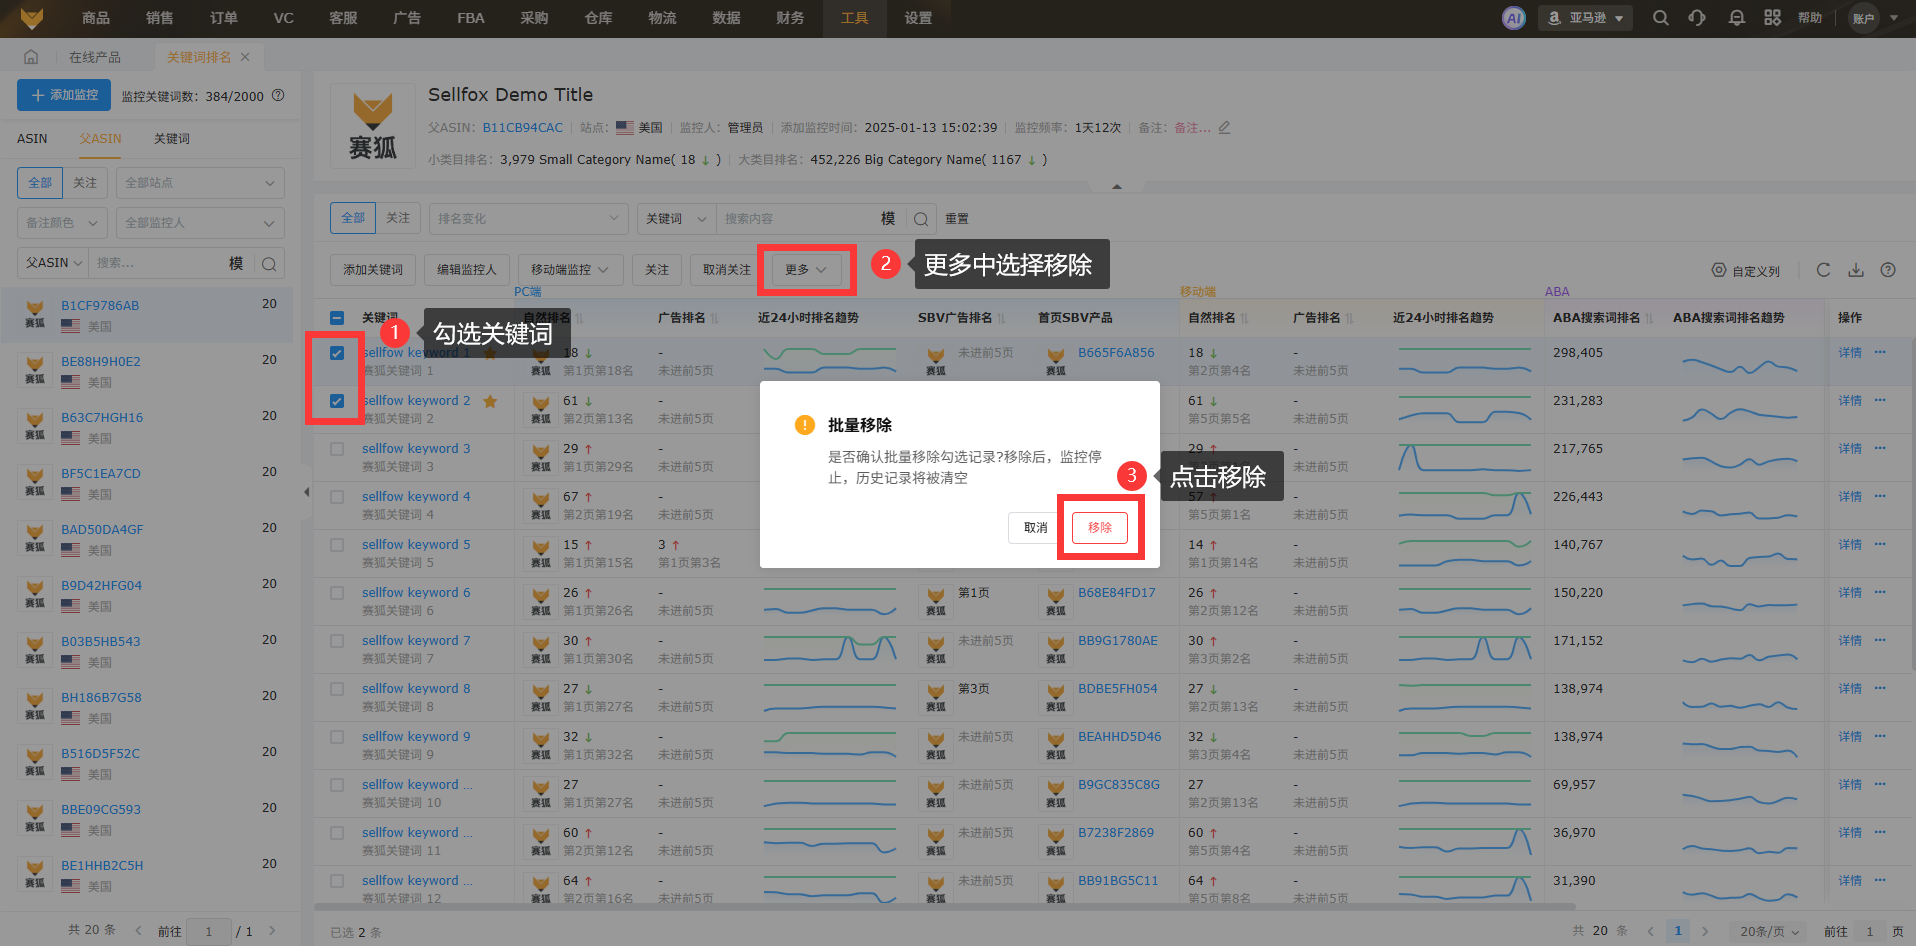Go to the home tab icon
The width and height of the screenshot is (1916, 946).
(31, 57)
